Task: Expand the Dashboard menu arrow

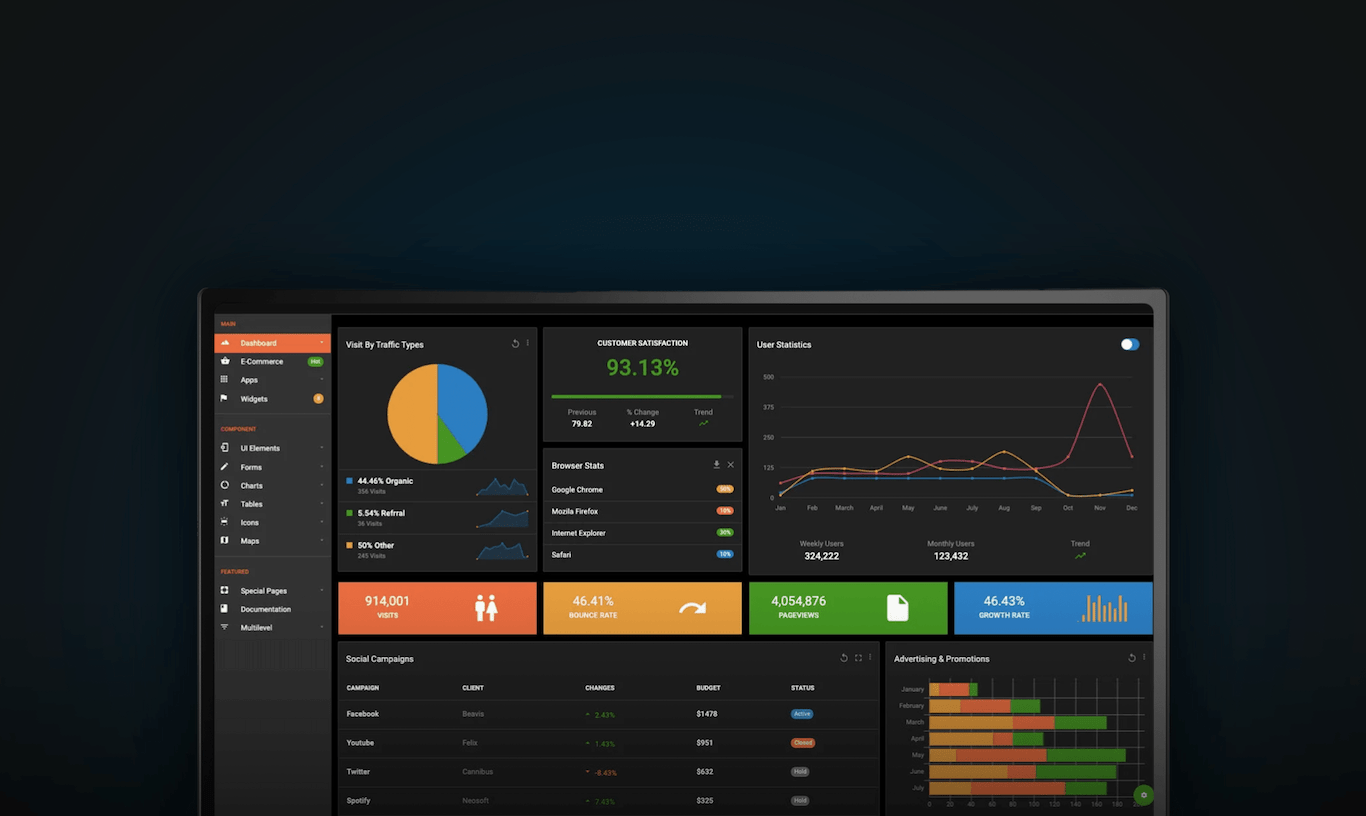Action: [x=322, y=343]
